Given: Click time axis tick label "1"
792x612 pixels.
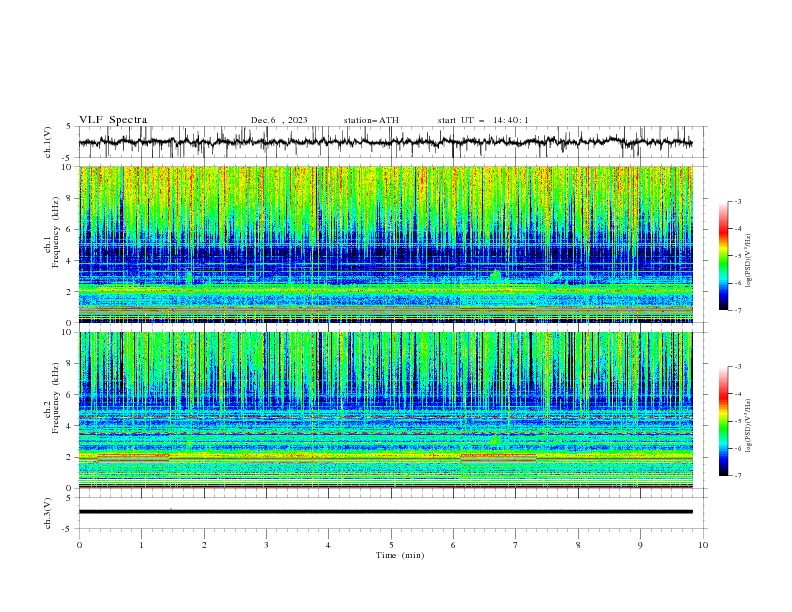Looking at the screenshot, I should [141, 545].
